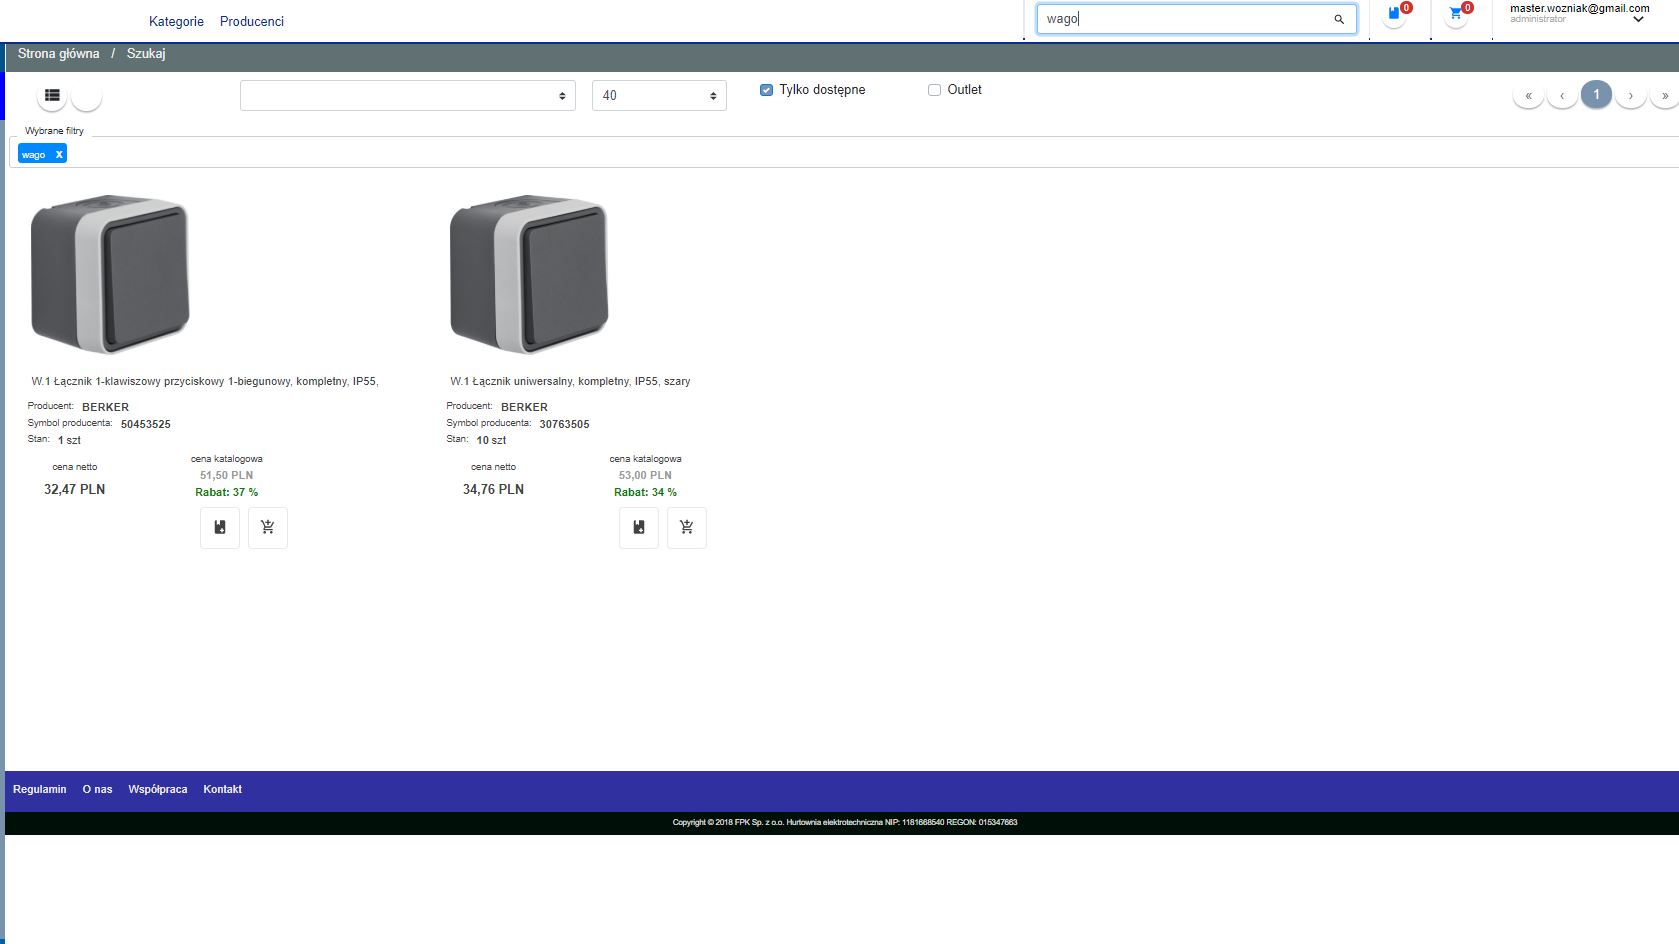Add 1-klawiszowy przyciskowy switch to cart
The height and width of the screenshot is (944, 1679).
click(267, 527)
